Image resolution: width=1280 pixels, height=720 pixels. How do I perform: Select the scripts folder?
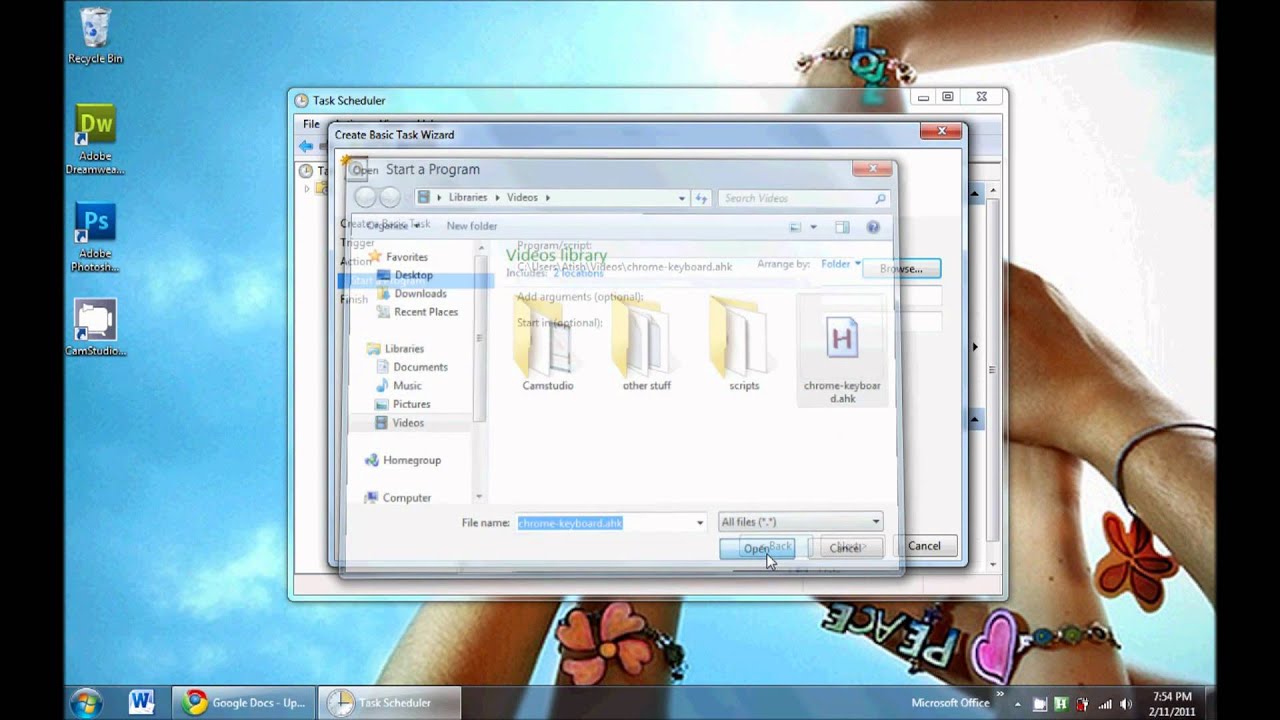744,343
